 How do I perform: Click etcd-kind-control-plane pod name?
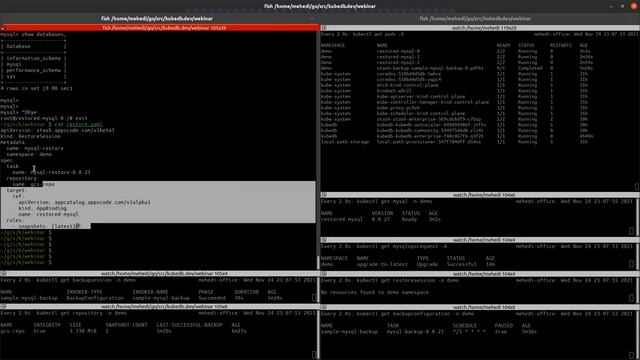[407, 85]
